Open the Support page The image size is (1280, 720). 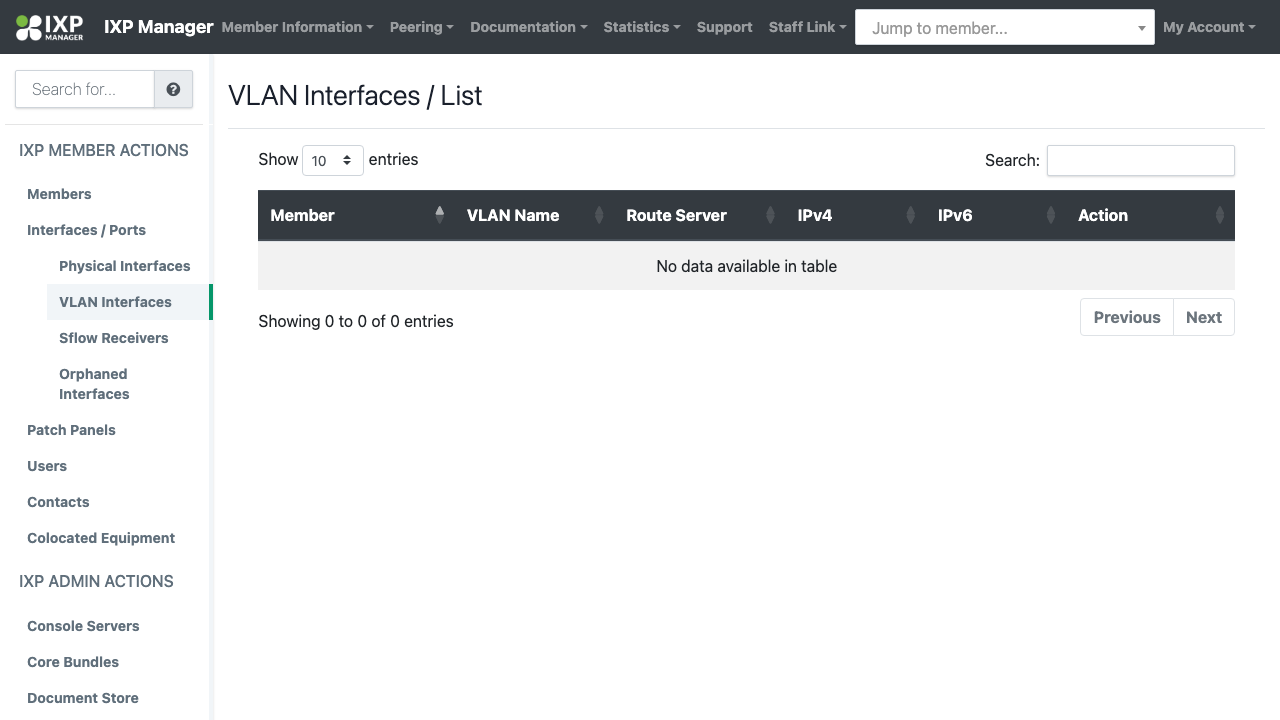click(x=724, y=27)
